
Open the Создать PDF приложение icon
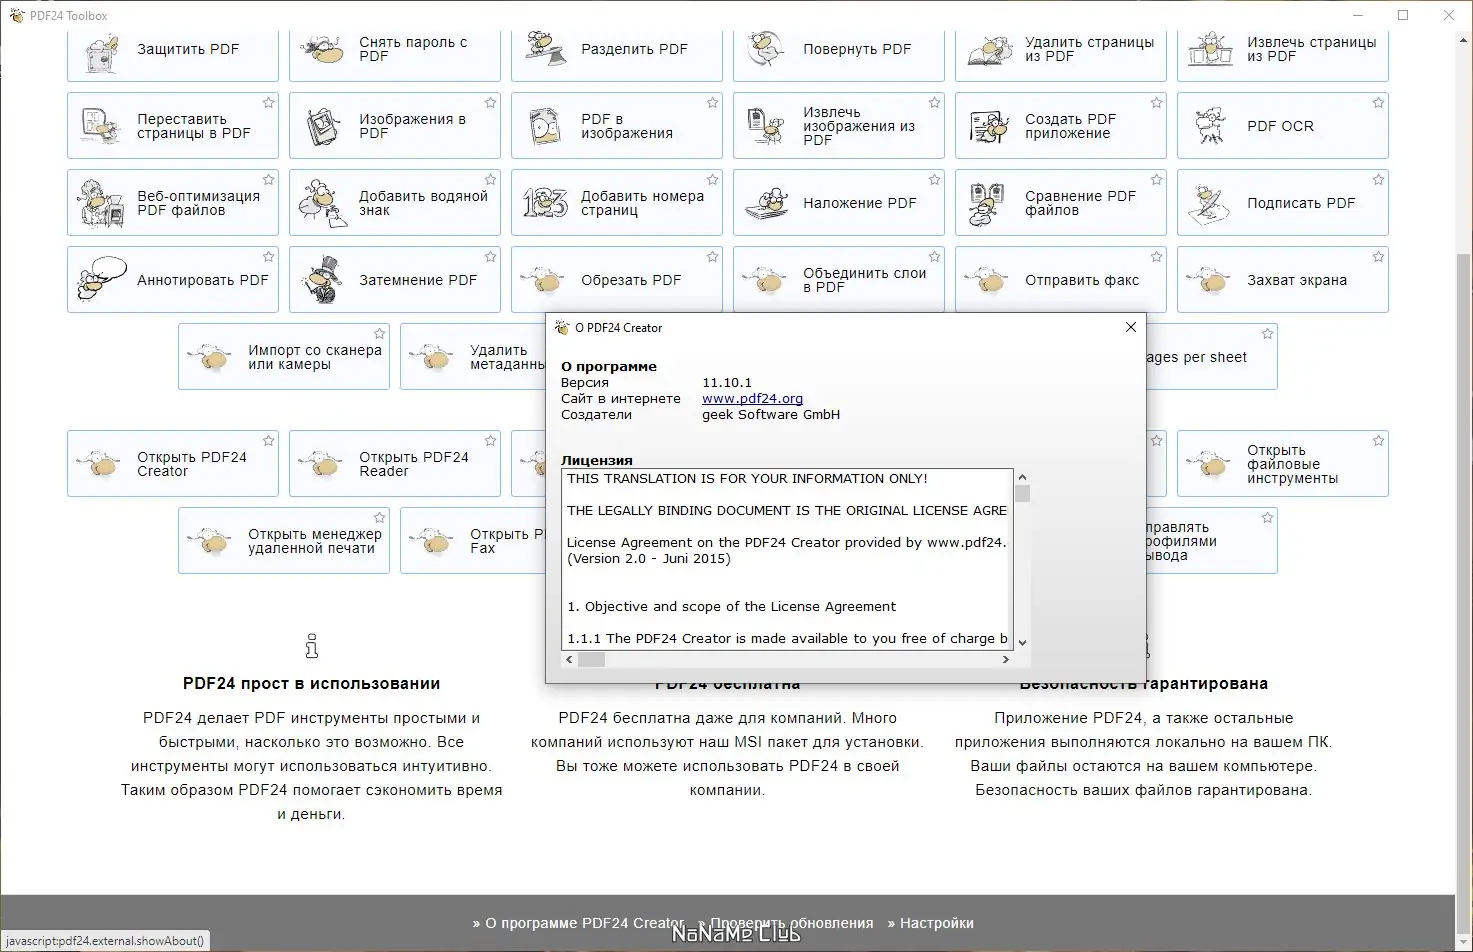click(x=990, y=126)
